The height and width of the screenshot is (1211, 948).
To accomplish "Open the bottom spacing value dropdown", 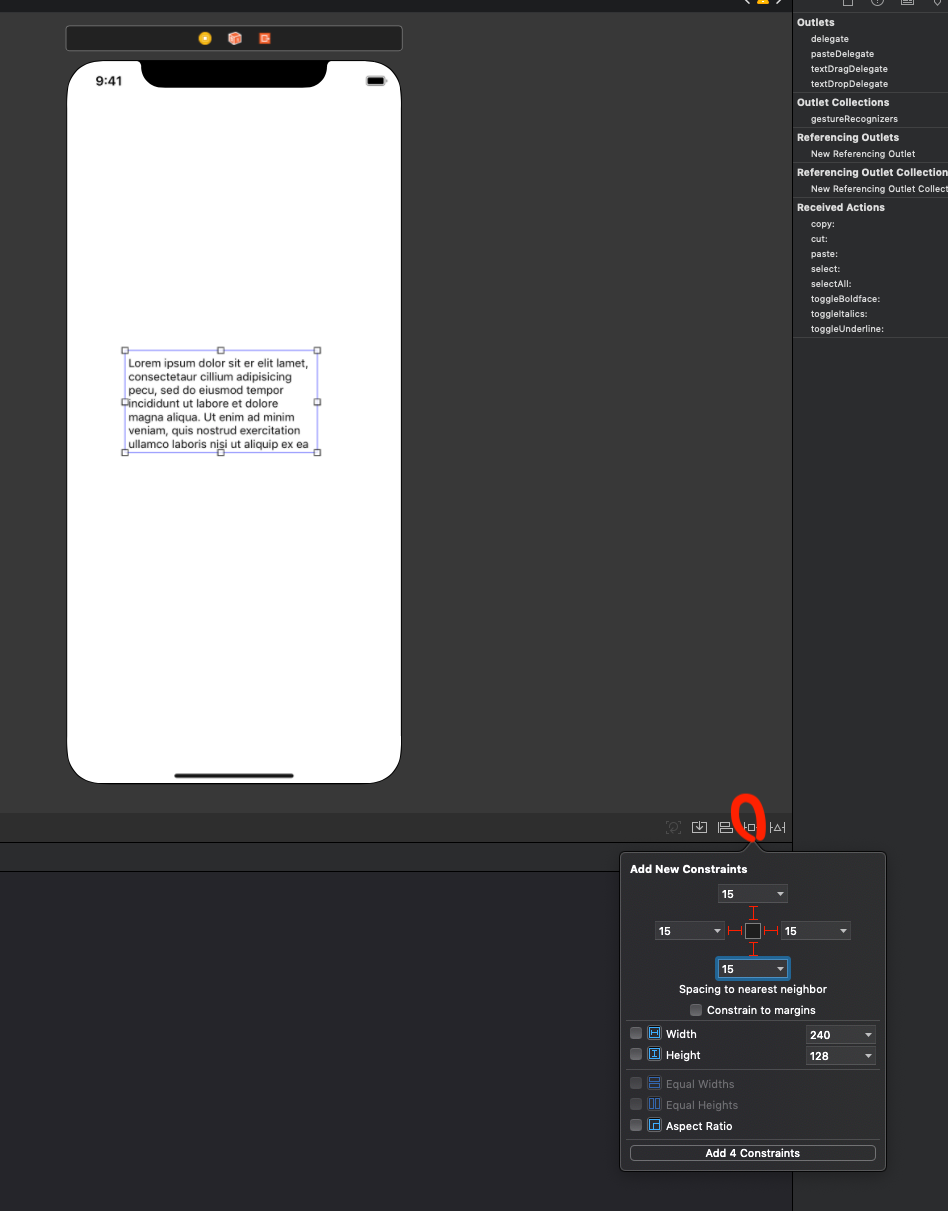I will click(781, 969).
